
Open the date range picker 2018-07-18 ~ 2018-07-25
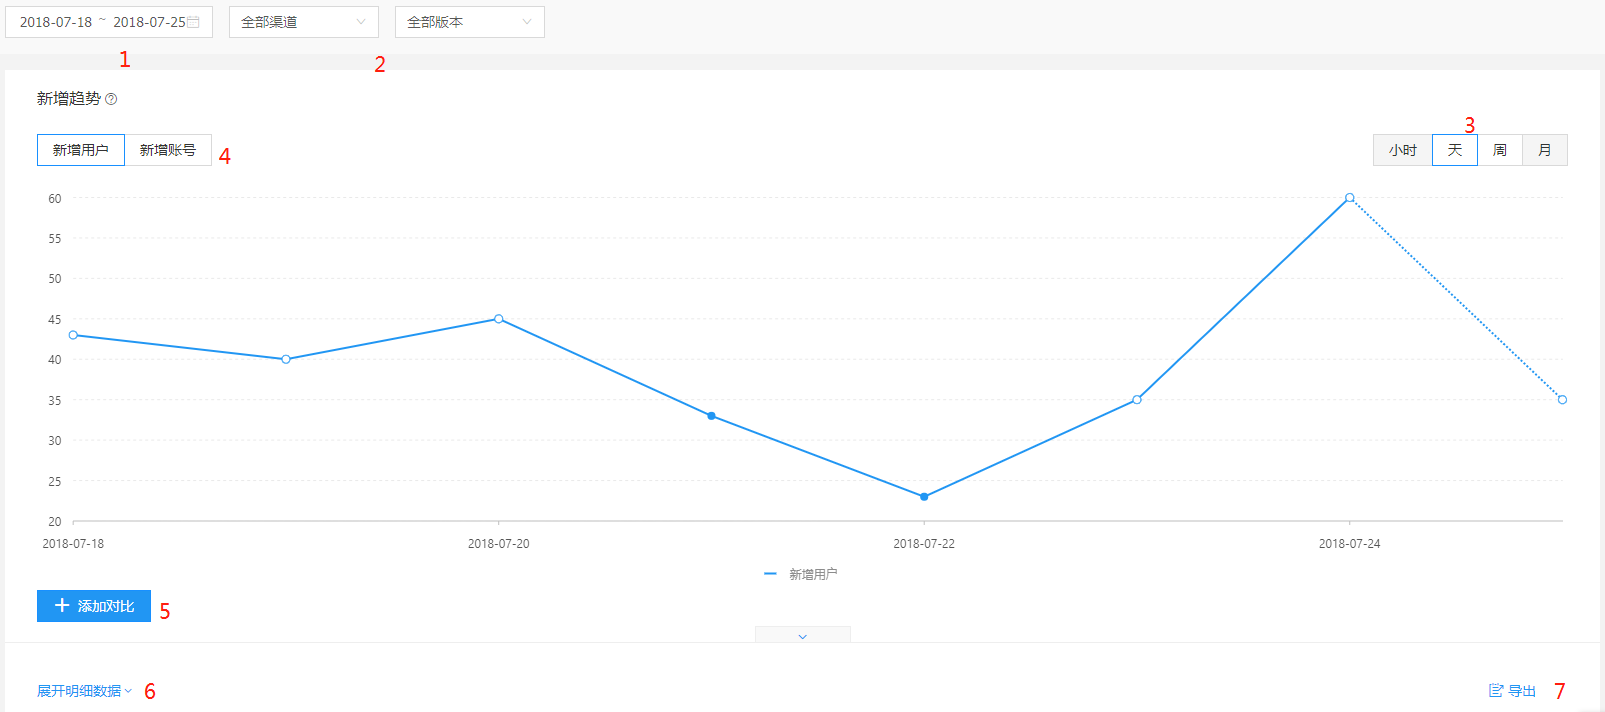click(109, 22)
